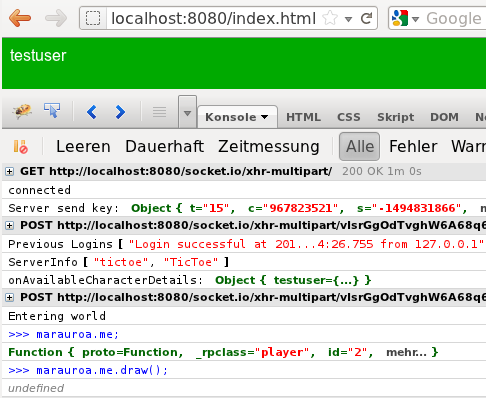Click the site identity icon in address bar

pos(93,18)
